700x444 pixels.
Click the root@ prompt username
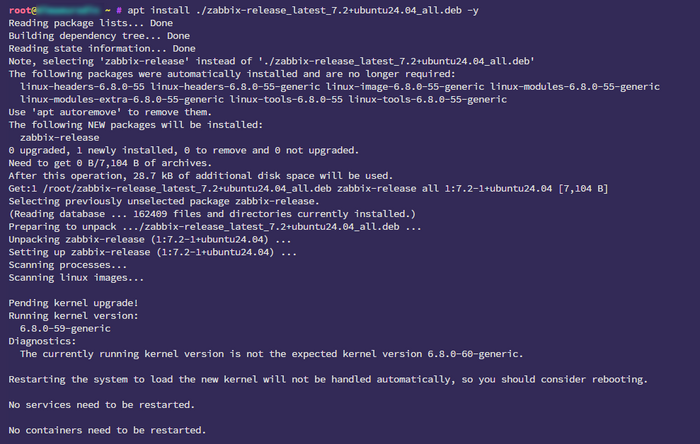point(23,10)
